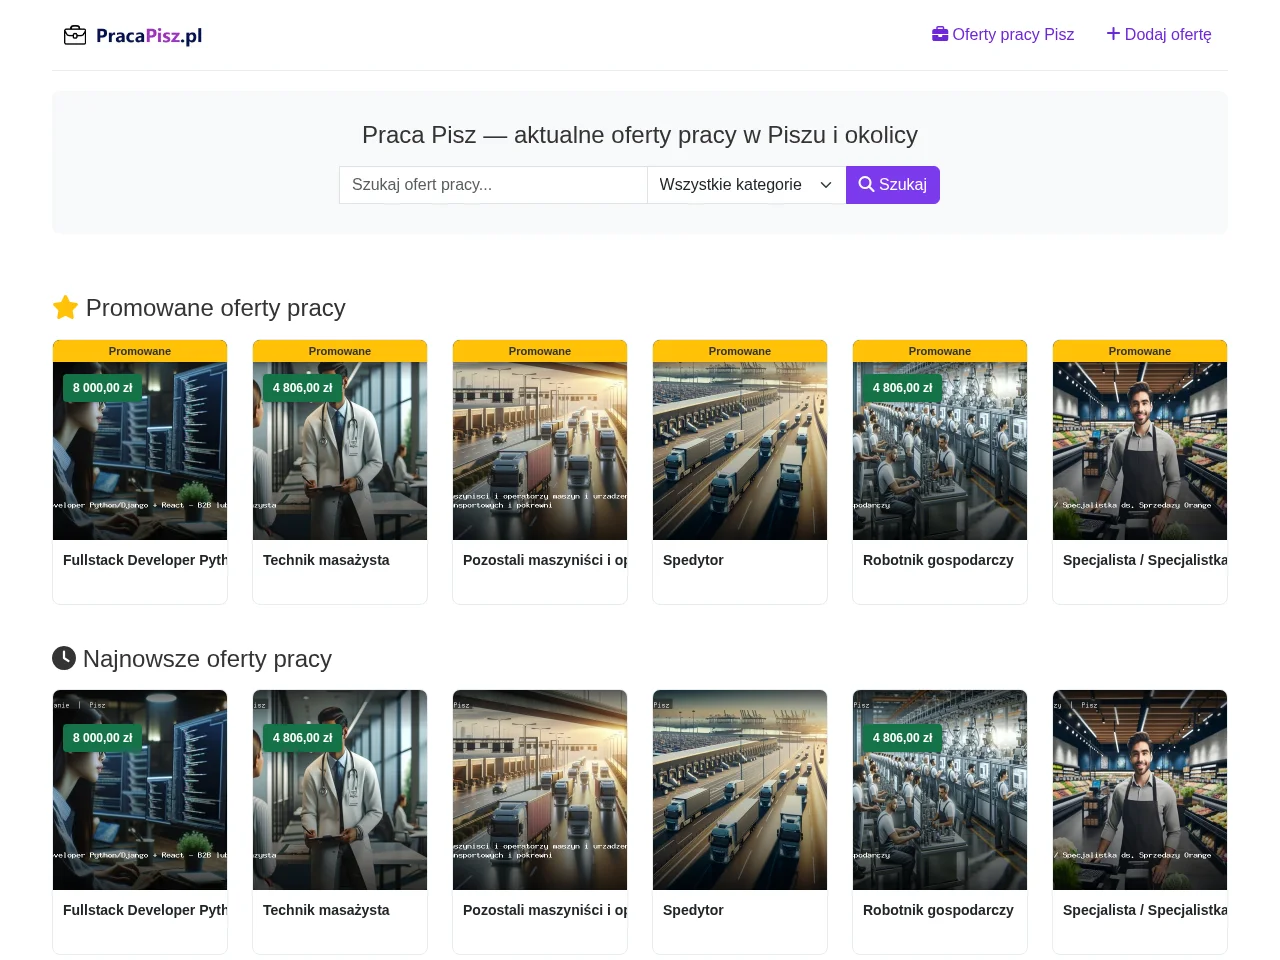Click the plus icon beside Dodaj ofertę
1280x960 pixels.
[1113, 34]
